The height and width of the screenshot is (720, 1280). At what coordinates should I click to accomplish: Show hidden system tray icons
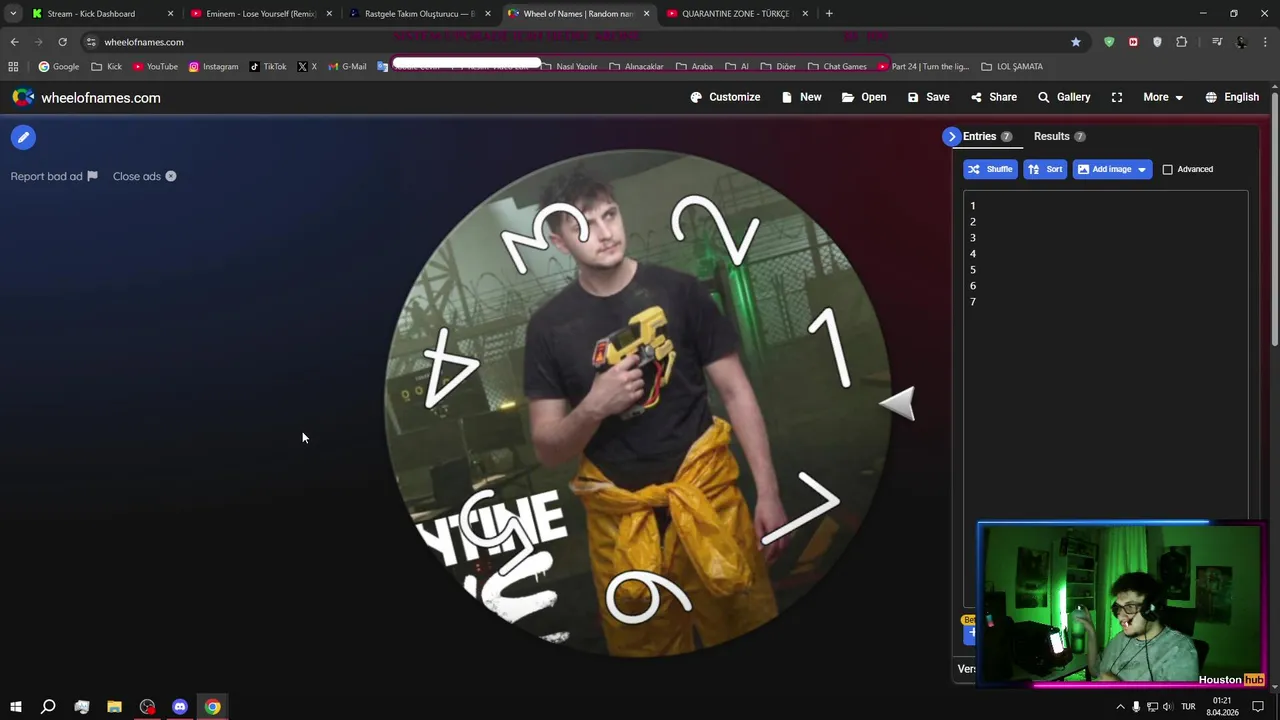pyautogui.click(x=1120, y=707)
